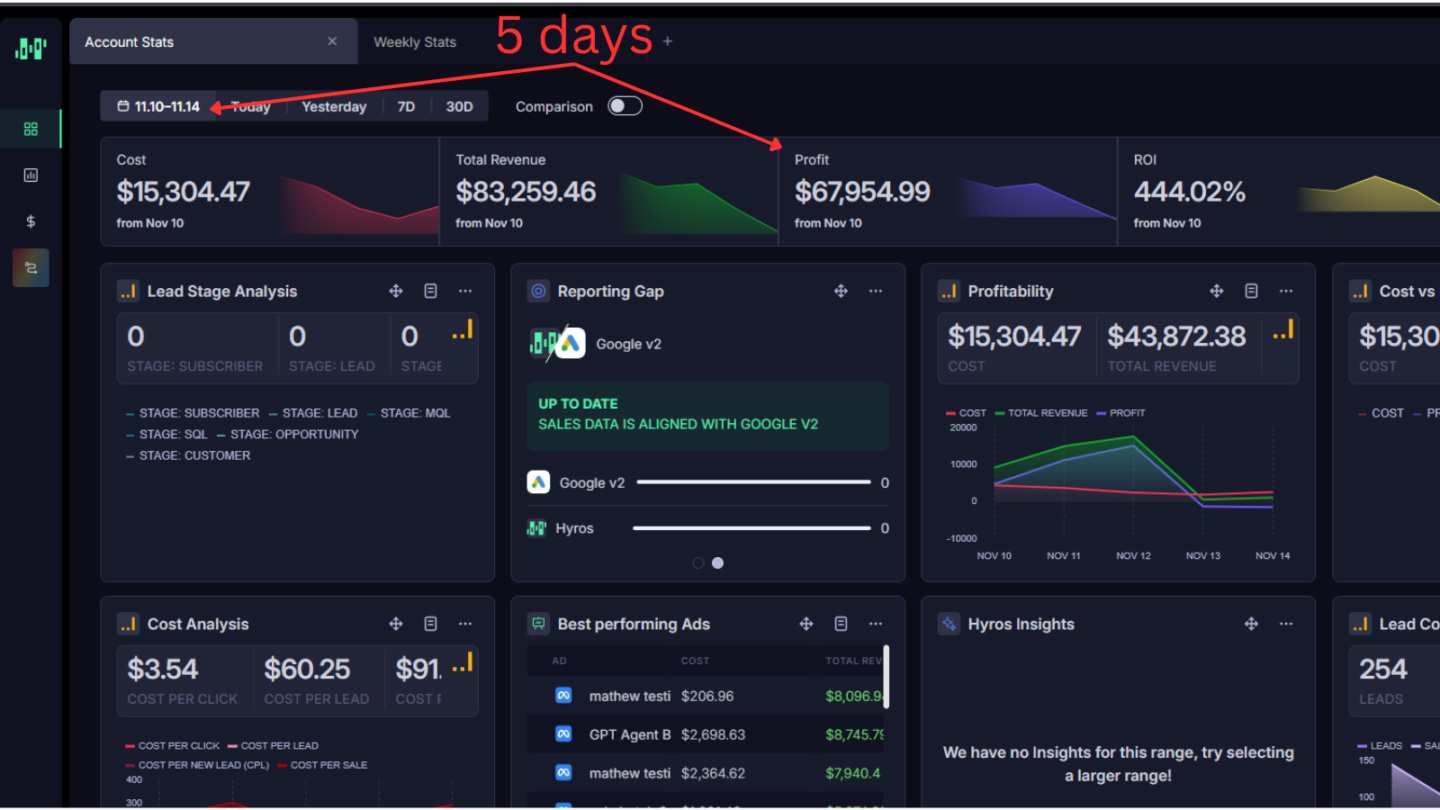Click the Best performing Ads table scrollbar
Viewport: 1440px width, 810px height.
tap(886, 676)
